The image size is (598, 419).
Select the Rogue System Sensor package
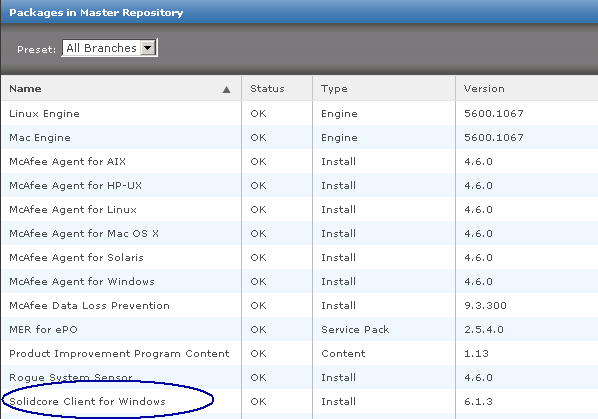pyautogui.click(x=299, y=377)
